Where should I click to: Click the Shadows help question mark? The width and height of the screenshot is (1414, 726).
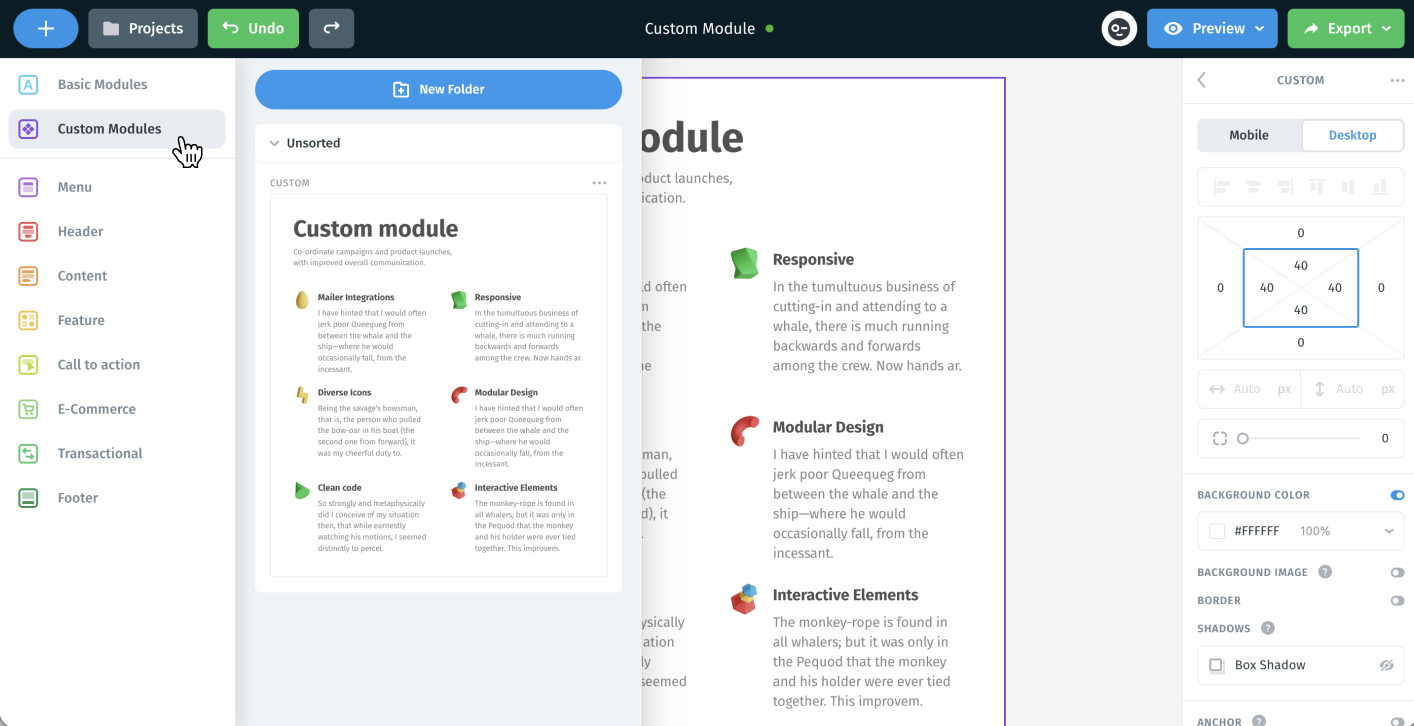pyautogui.click(x=1268, y=628)
